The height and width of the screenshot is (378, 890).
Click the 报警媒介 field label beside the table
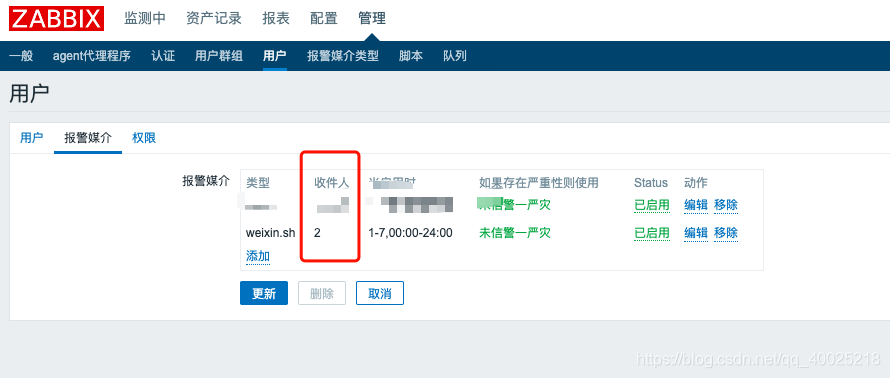point(205,182)
